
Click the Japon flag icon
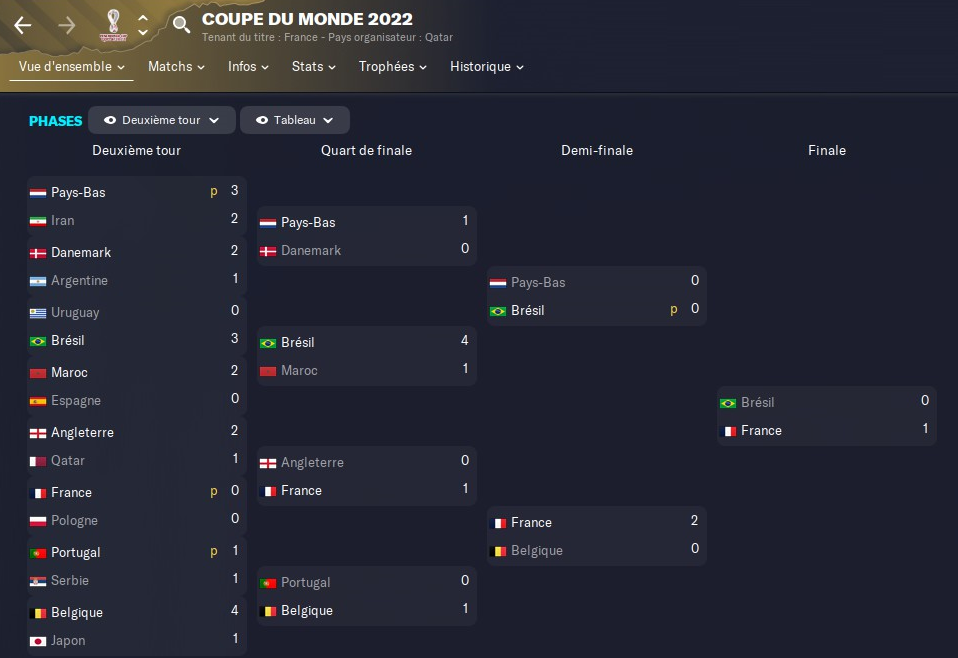click(x=38, y=641)
